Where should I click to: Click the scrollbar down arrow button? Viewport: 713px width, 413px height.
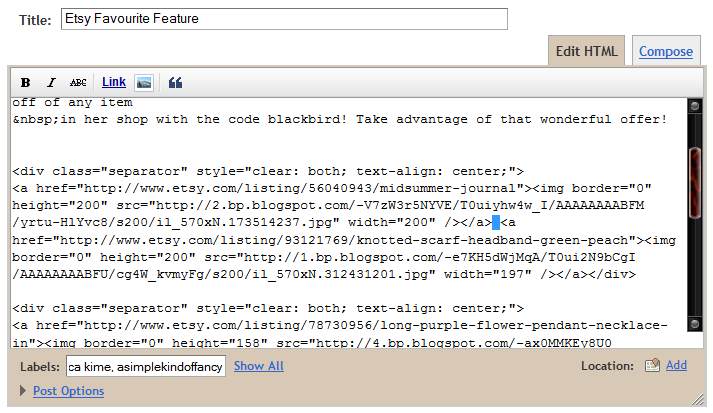[x=694, y=324]
